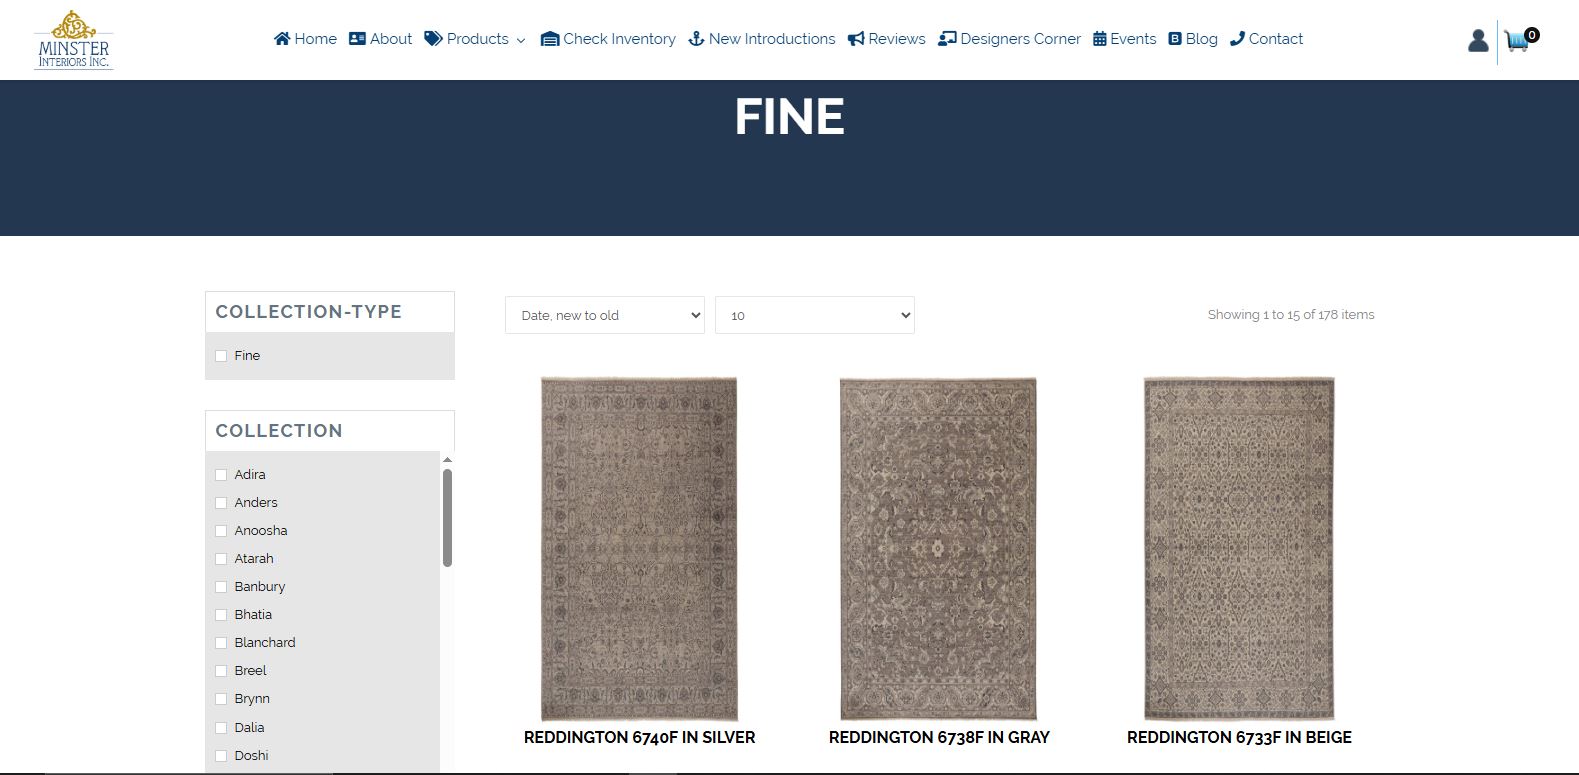1579x775 pixels.
Task: Open the items per page dropdown
Action: click(x=815, y=315)
